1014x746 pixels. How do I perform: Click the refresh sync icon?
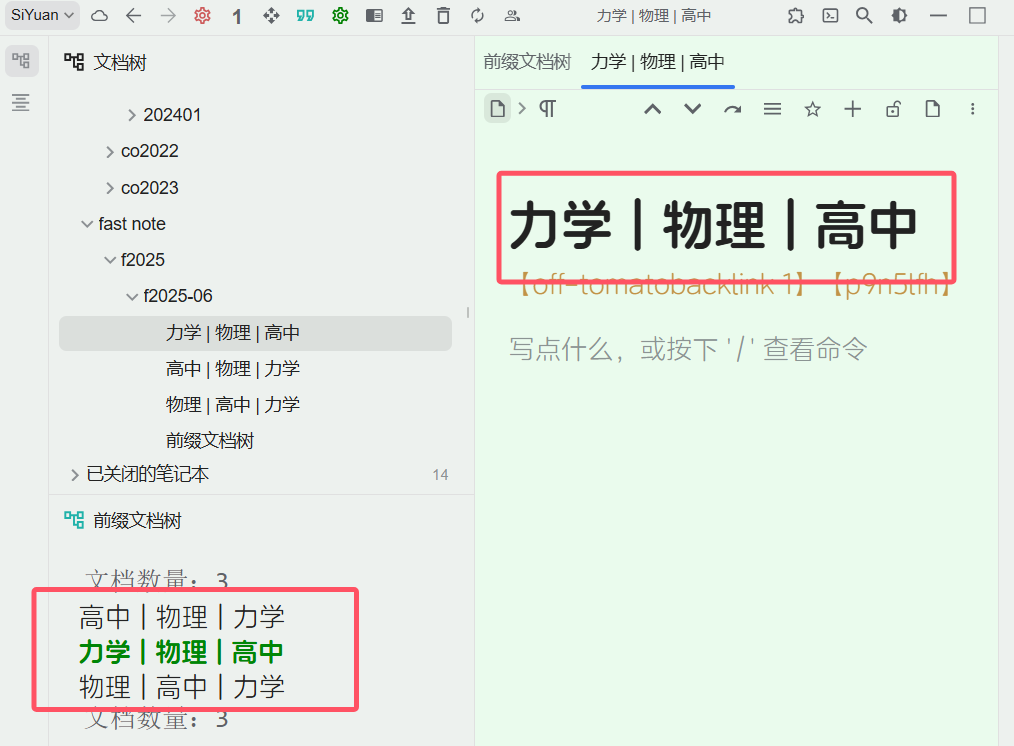tap(477, 16)
